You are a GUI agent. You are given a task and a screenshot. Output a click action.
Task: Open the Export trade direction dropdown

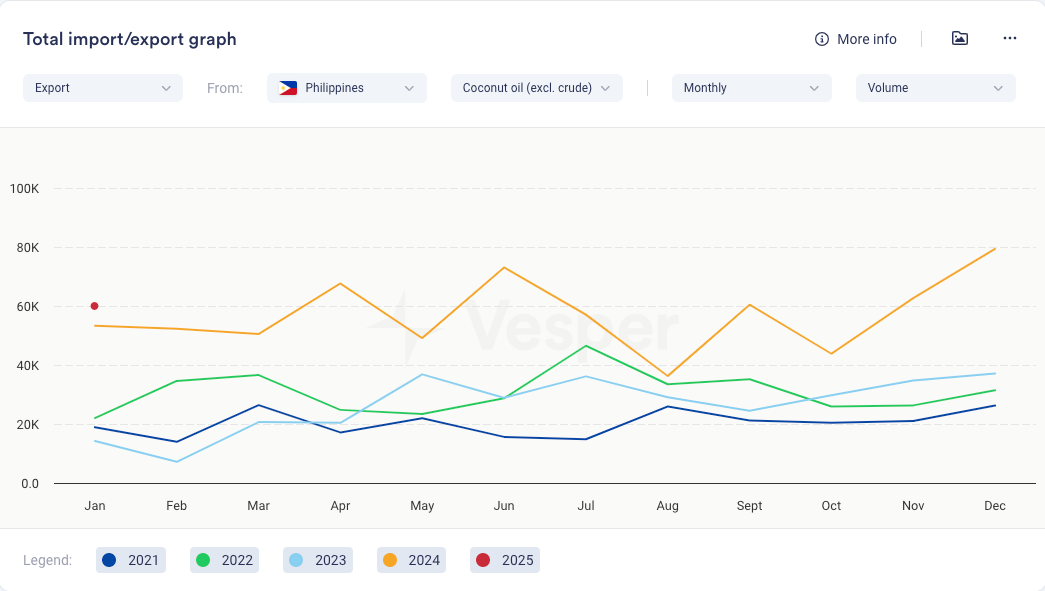[x=103, y=88]
